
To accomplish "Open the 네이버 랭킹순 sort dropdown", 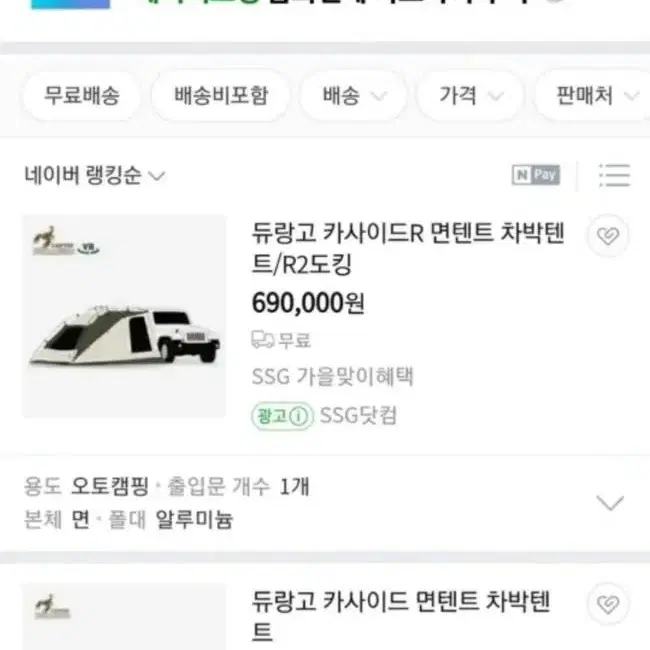I will pos(95,175).
